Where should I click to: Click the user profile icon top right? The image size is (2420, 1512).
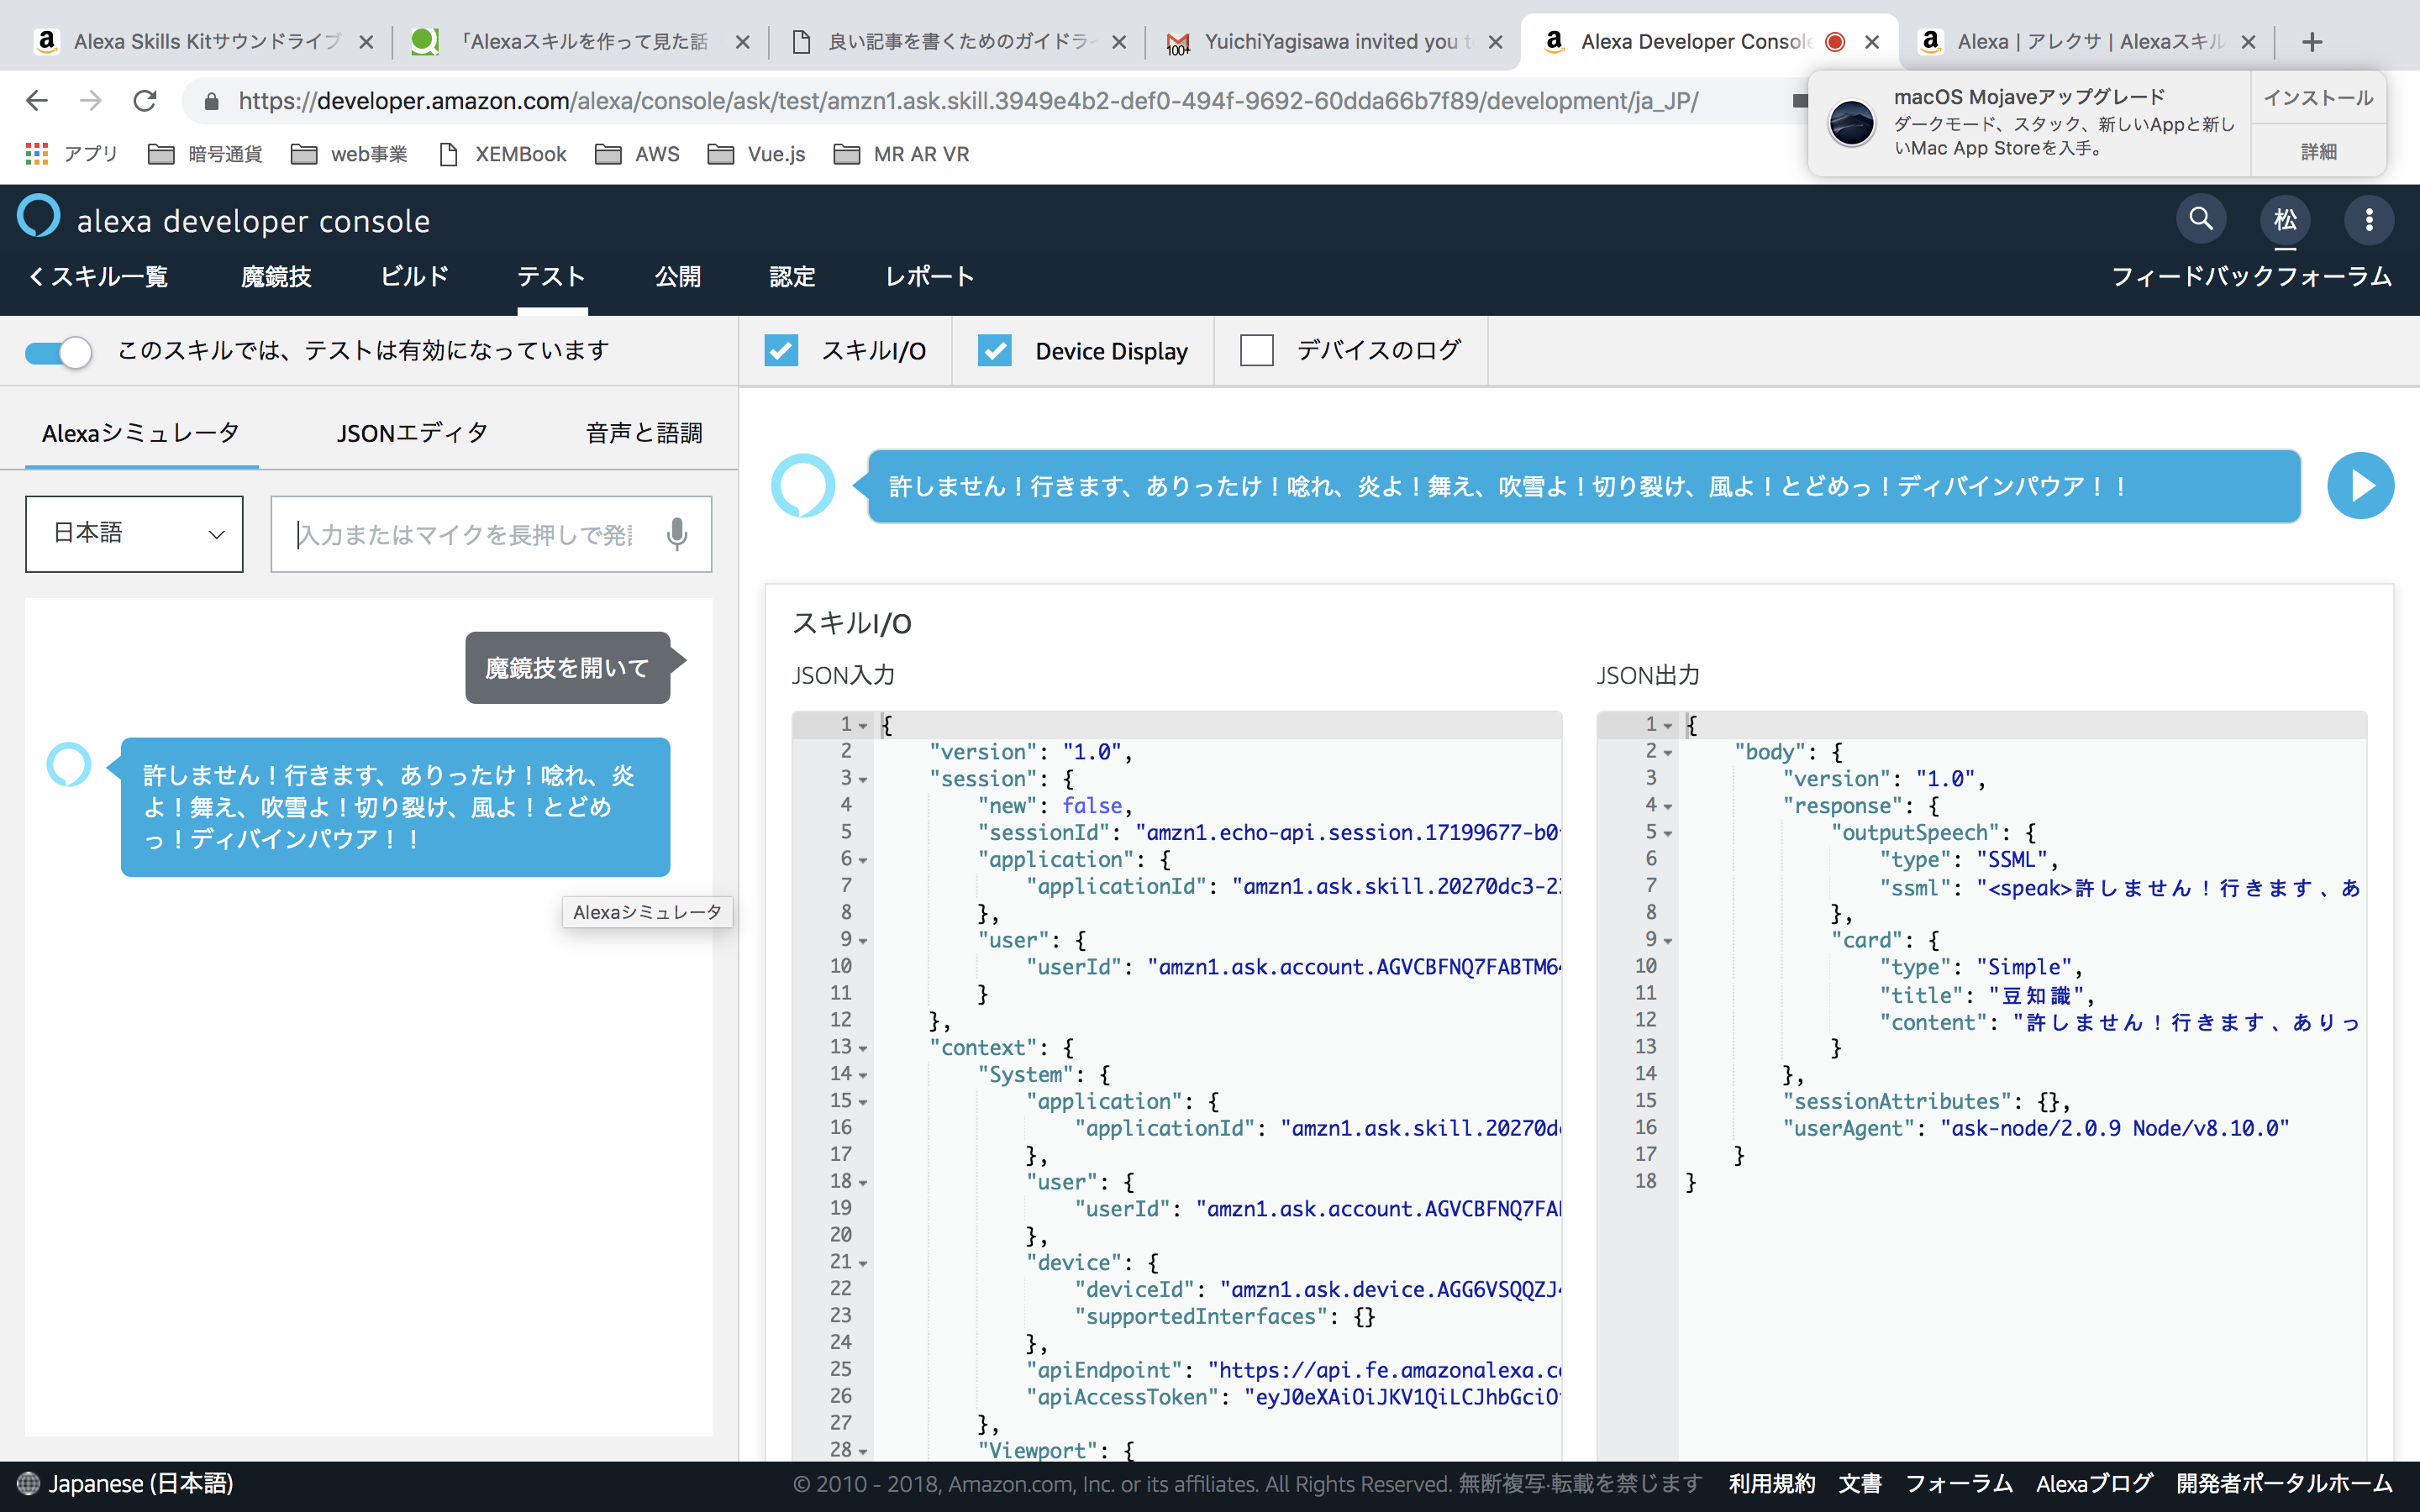(x=2284, y=219)
